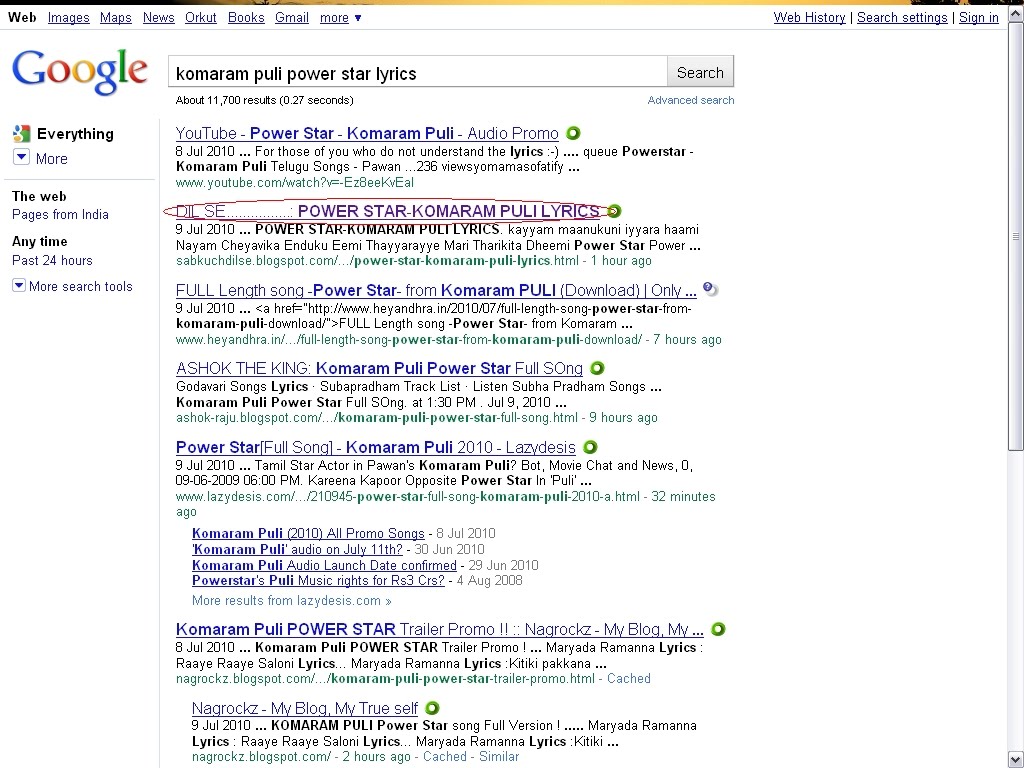
Task: Click the www.youtube.com/watch?v=-Ez8eeKvEaI URL text
Action: [295, 182]
